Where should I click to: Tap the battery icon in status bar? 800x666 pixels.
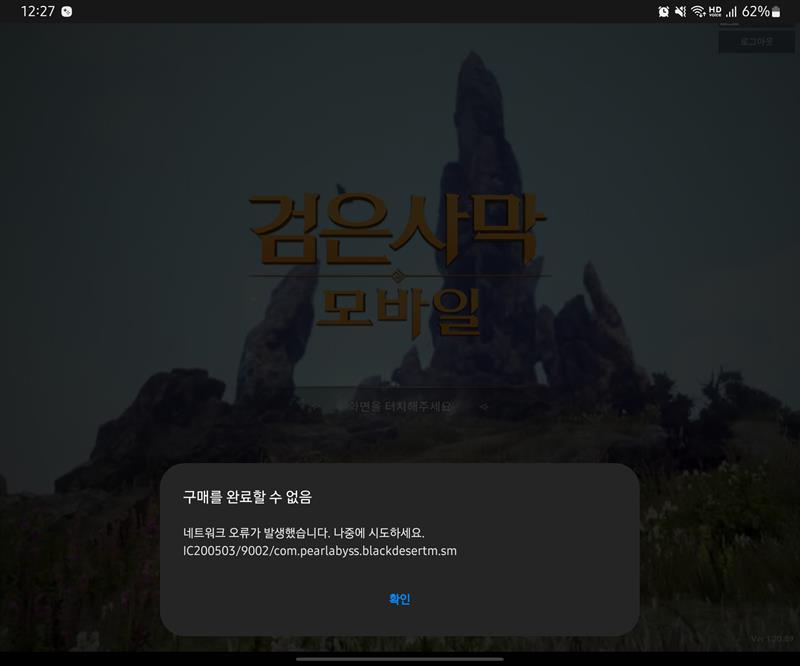(776, 12)
